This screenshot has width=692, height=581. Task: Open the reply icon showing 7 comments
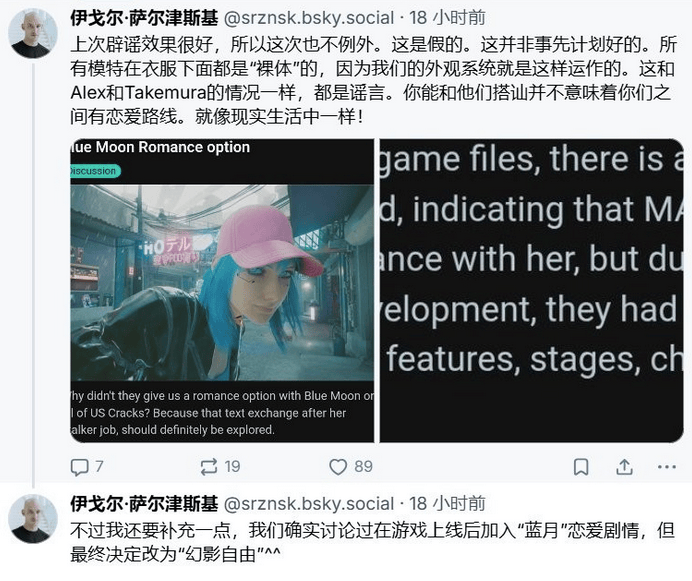coord(80,467)
